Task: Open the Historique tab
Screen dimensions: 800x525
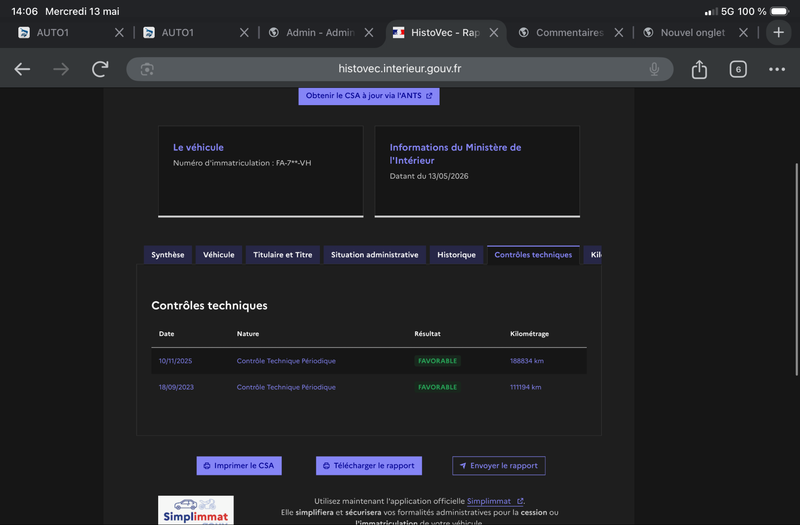Action: pyautogui.click(x=456, y=255)
